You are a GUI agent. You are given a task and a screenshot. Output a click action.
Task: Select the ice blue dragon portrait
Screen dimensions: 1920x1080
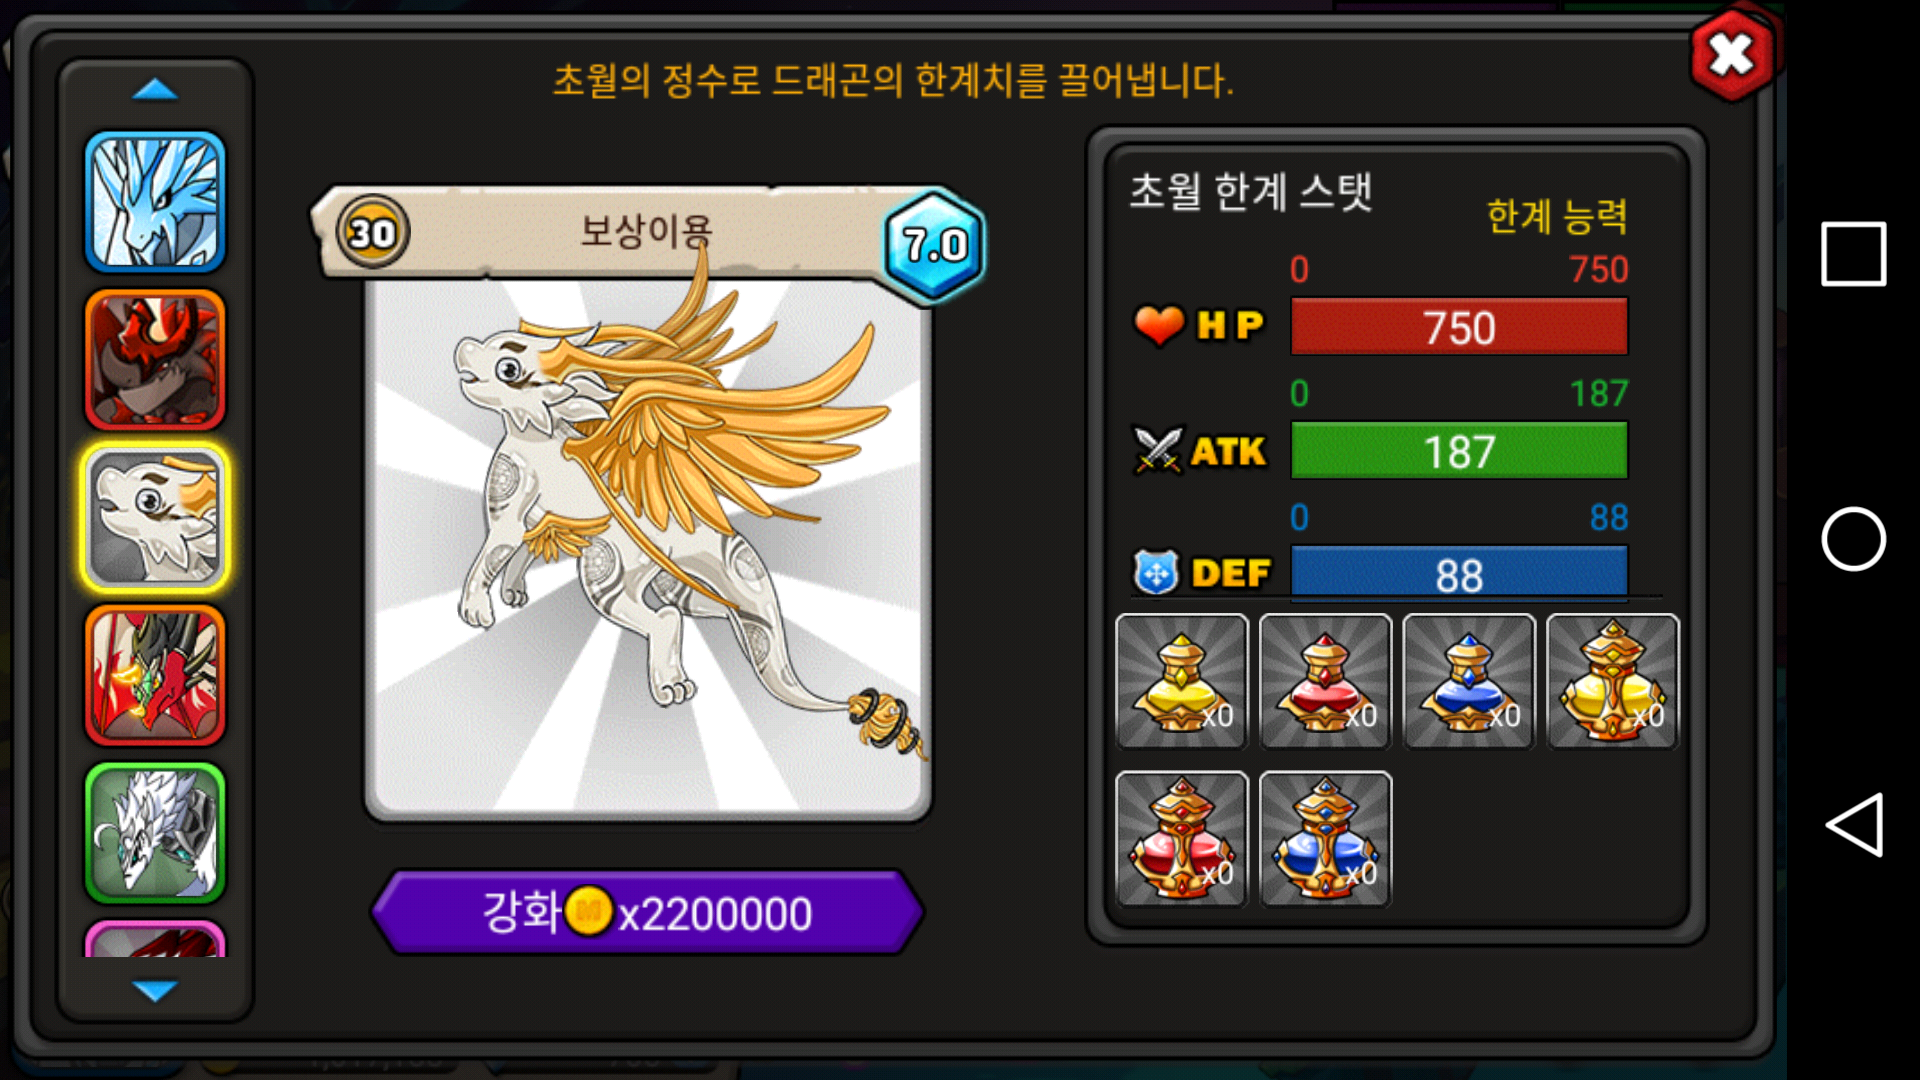click(x=155, y=202)
